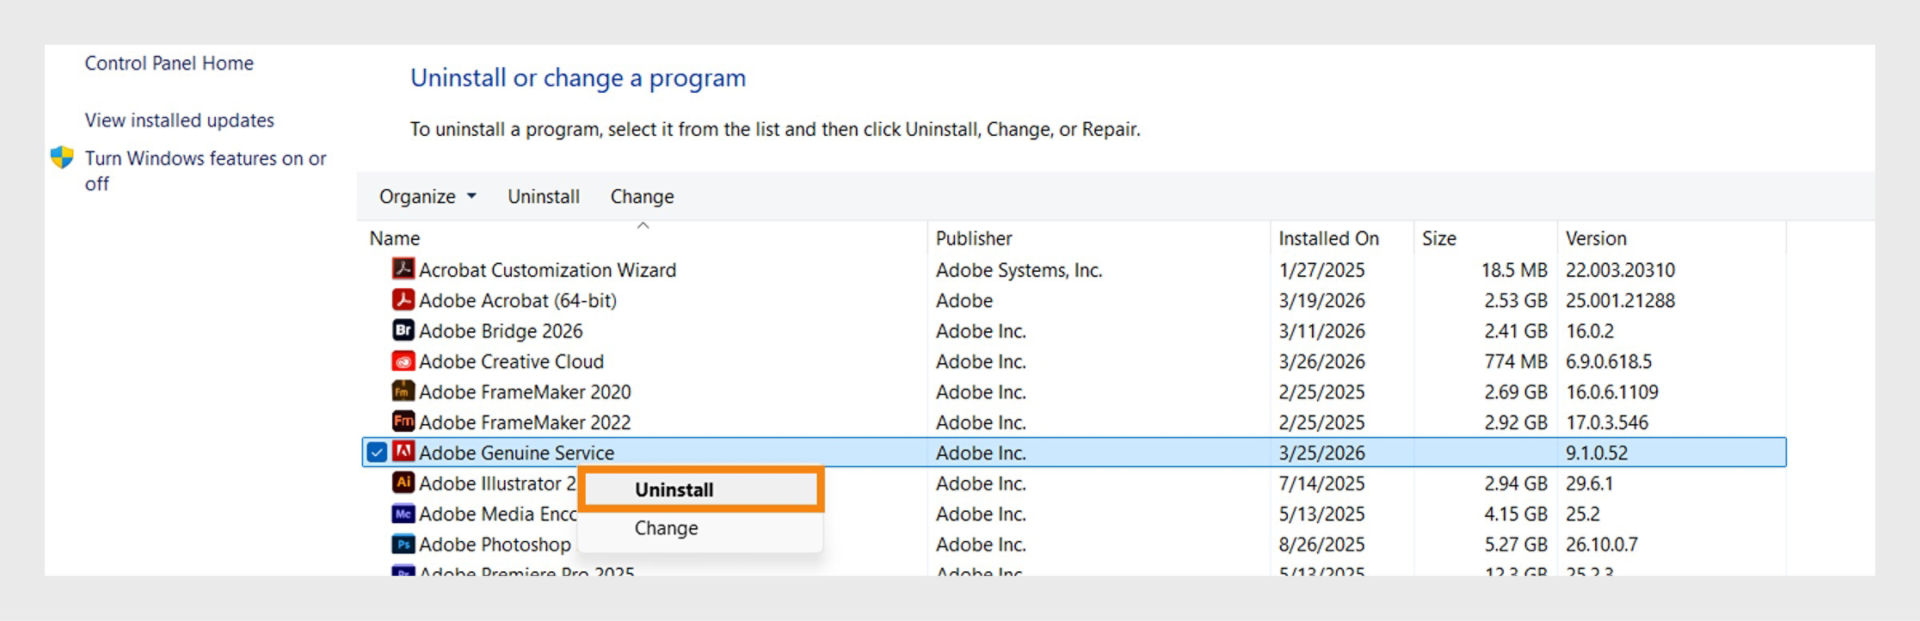The height and width of the screenshot is (621, 1920).
Task: Sort by the Installed On column header
Action: (1328, 238)
